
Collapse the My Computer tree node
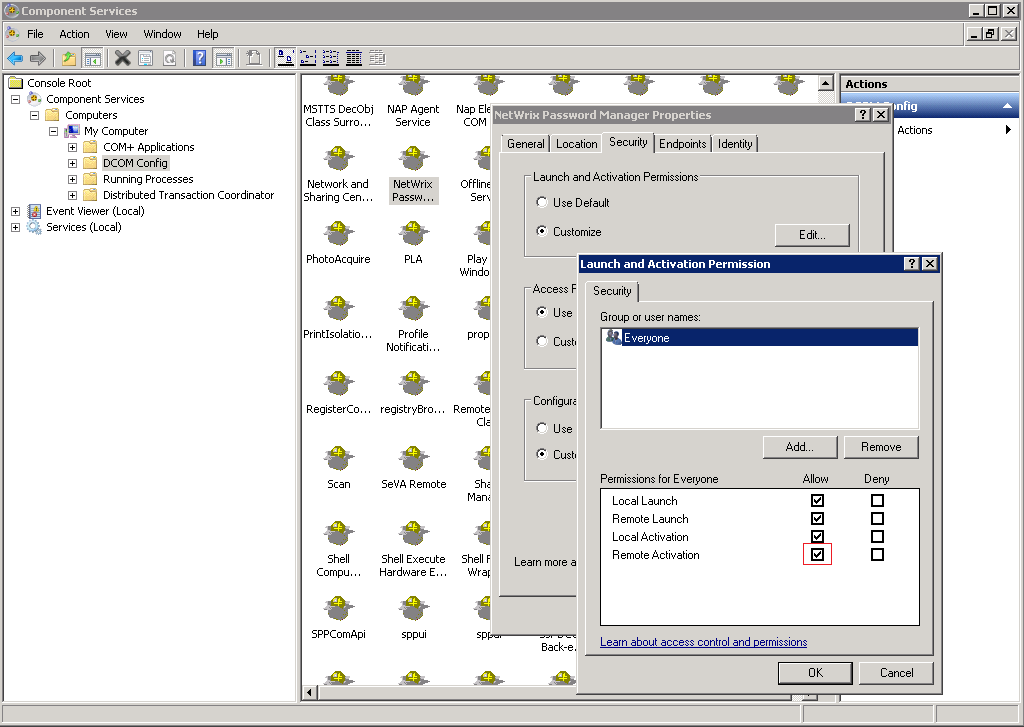[54, 131]
